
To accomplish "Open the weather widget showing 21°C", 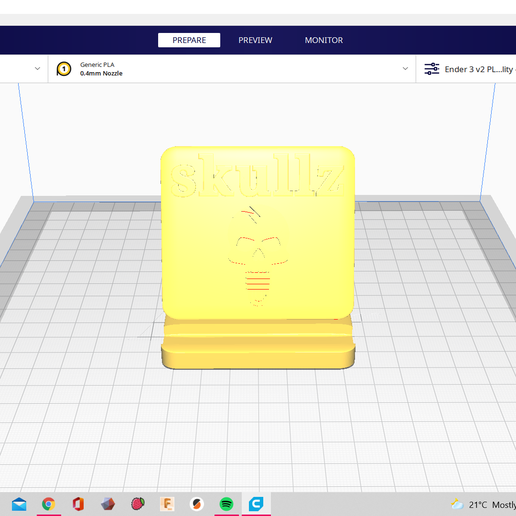I will coord(483,505).
